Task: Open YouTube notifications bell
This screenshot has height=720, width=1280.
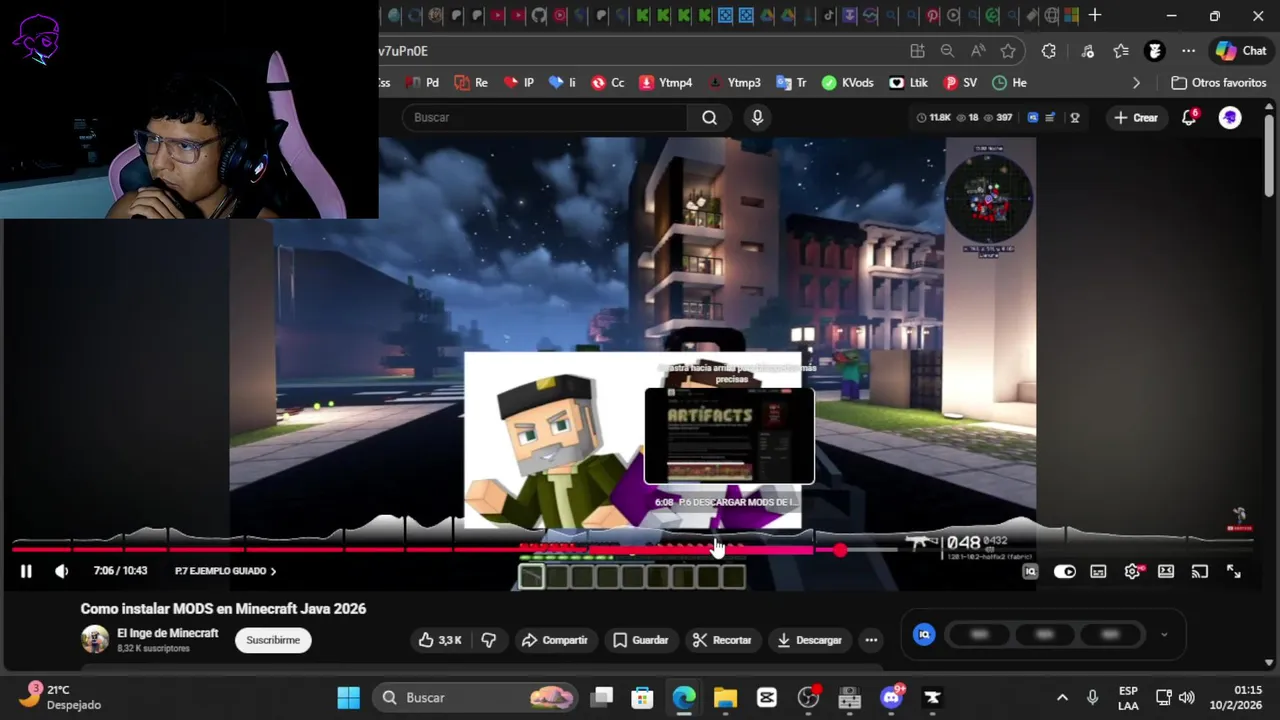Action: pos(1189,117)
